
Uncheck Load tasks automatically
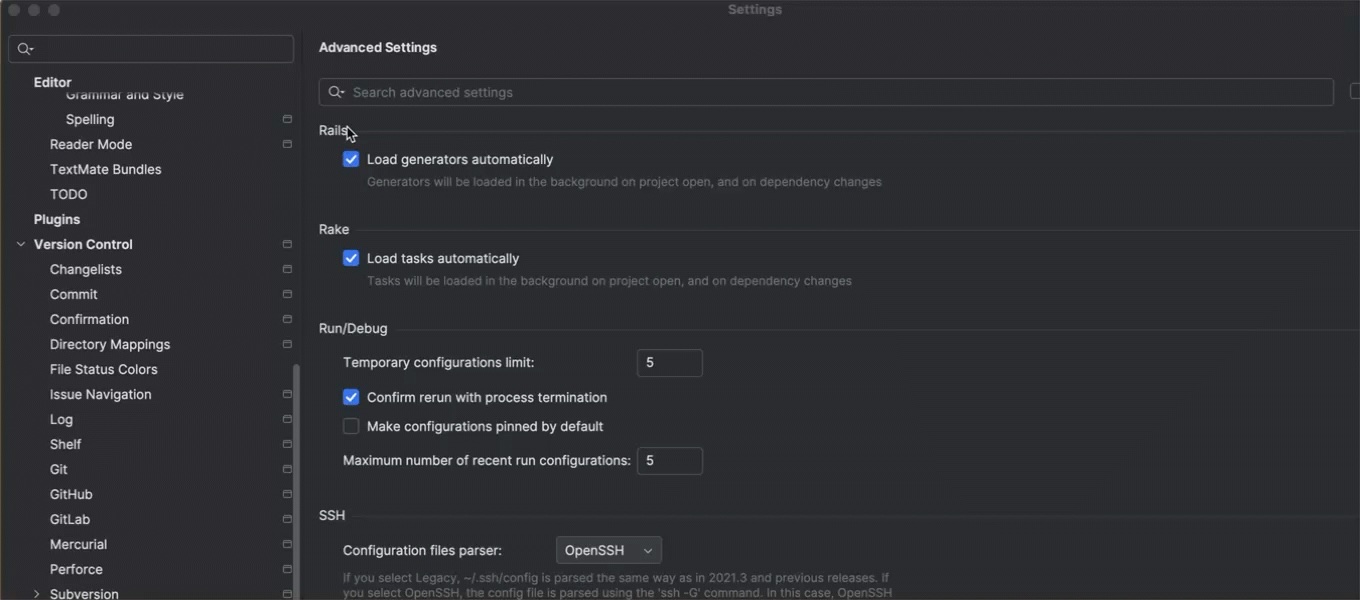coord(351,258)
